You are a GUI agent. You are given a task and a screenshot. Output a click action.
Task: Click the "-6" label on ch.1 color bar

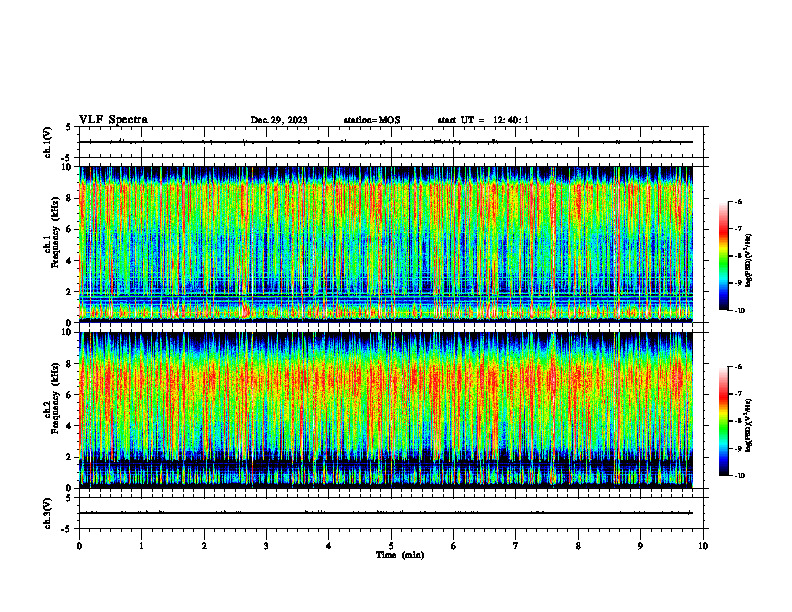[738, 202]
